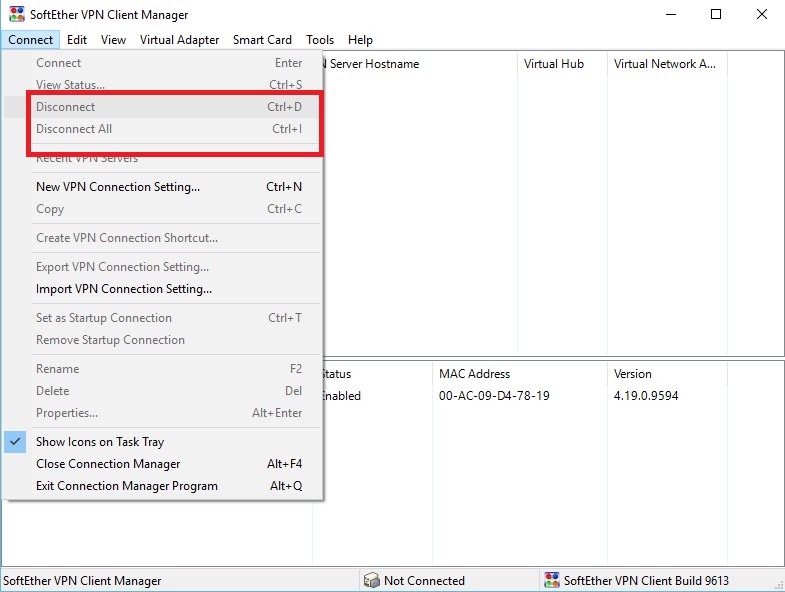
Task: Choose Disconnect All menu entry
Action: tap(162, 129)
